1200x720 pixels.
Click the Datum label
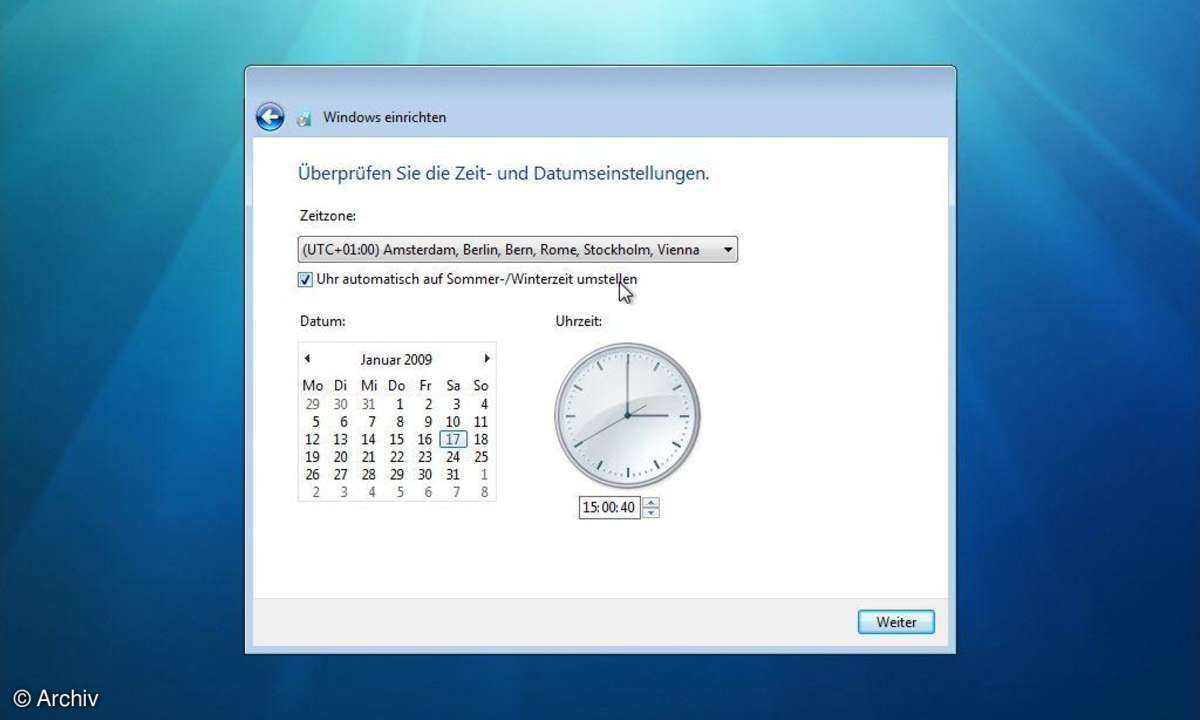[322, 321]
